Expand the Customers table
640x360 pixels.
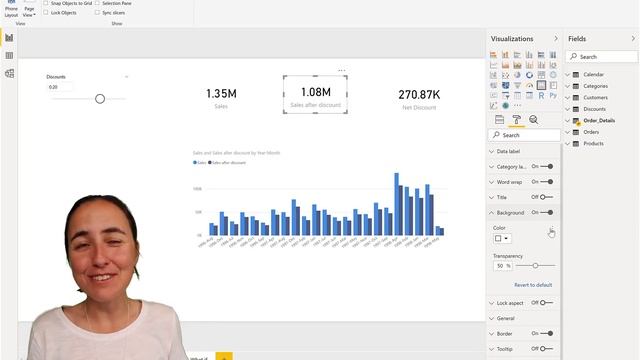(567, 98)
